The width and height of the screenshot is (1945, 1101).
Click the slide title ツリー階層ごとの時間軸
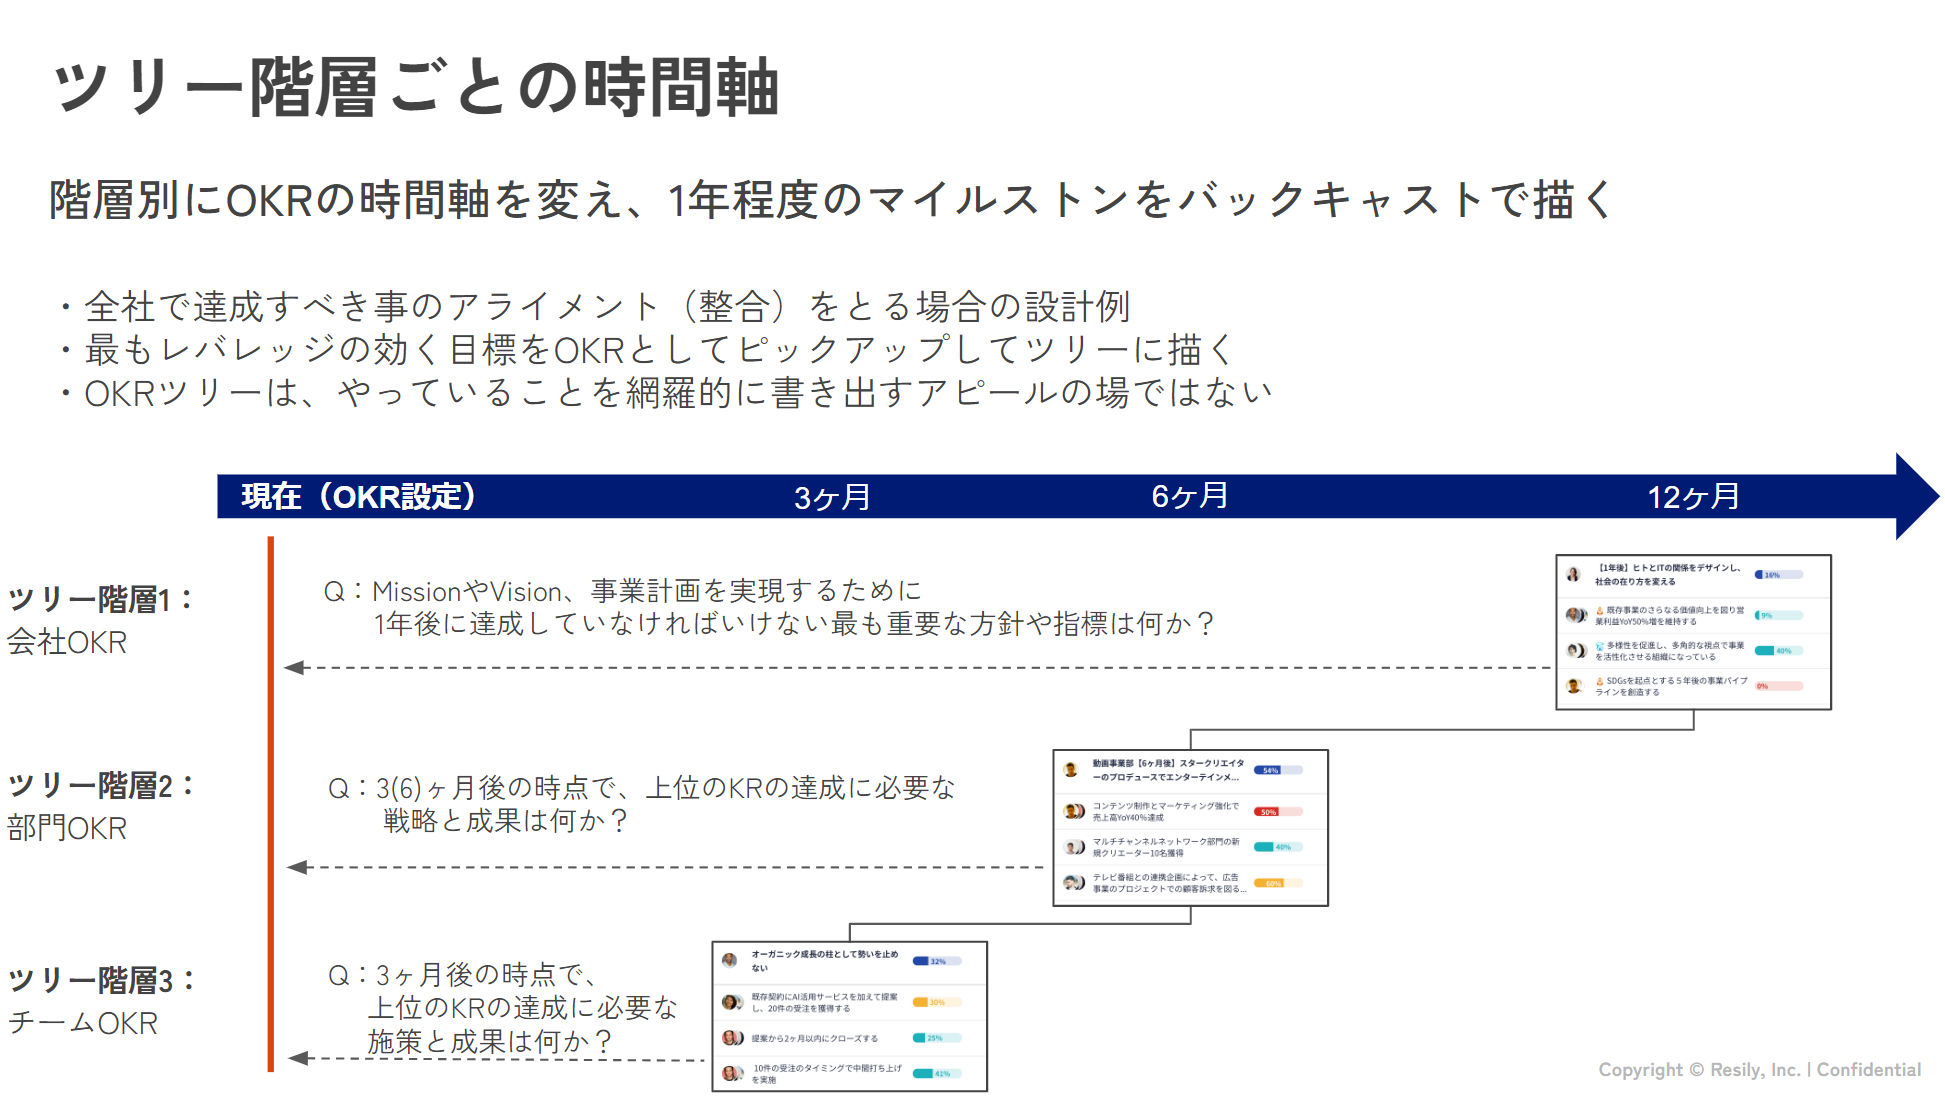pos(416,87)
